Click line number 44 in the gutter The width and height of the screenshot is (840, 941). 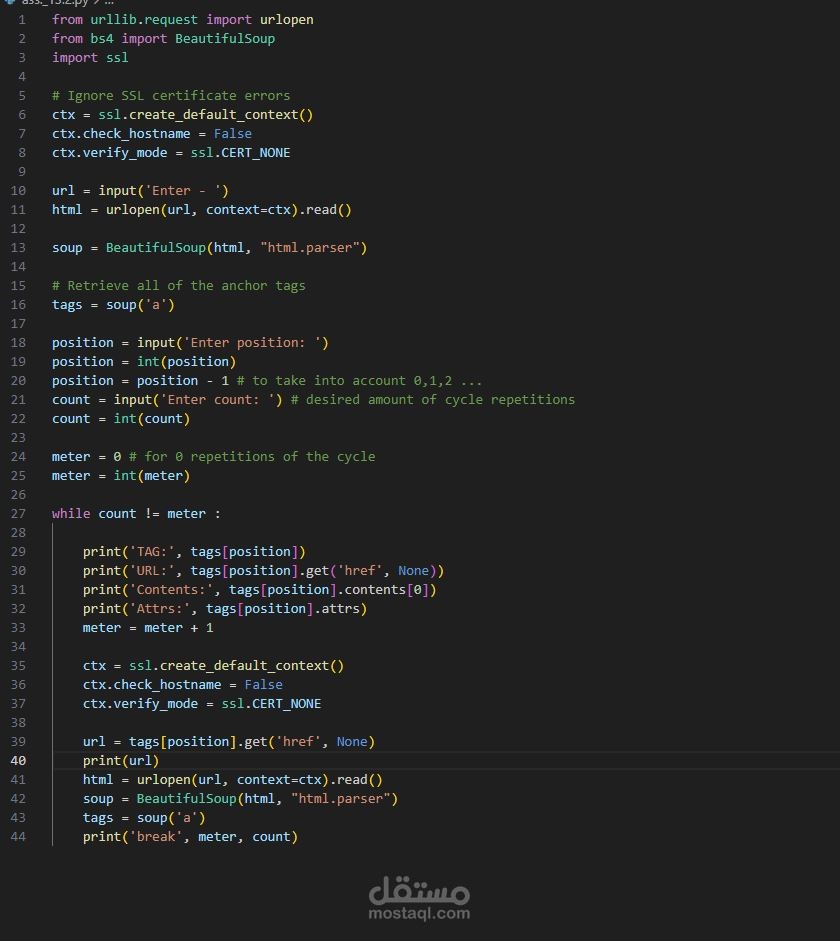[19, 837]
